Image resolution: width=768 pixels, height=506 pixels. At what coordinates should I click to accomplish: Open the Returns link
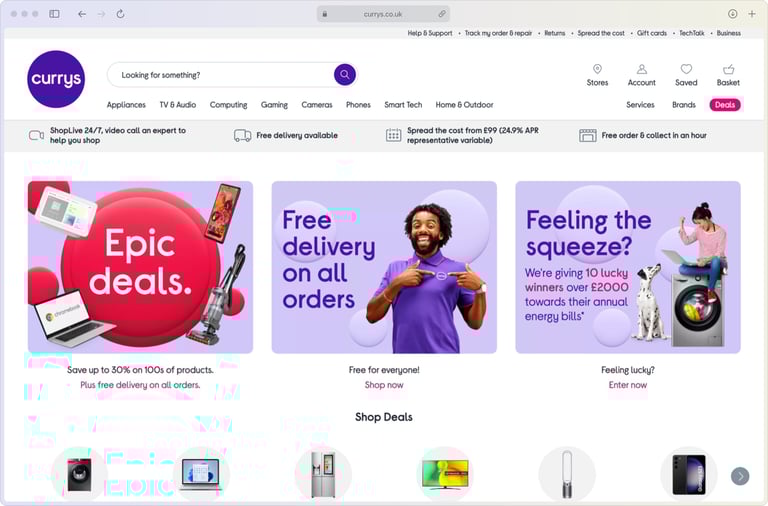point(554,33)
